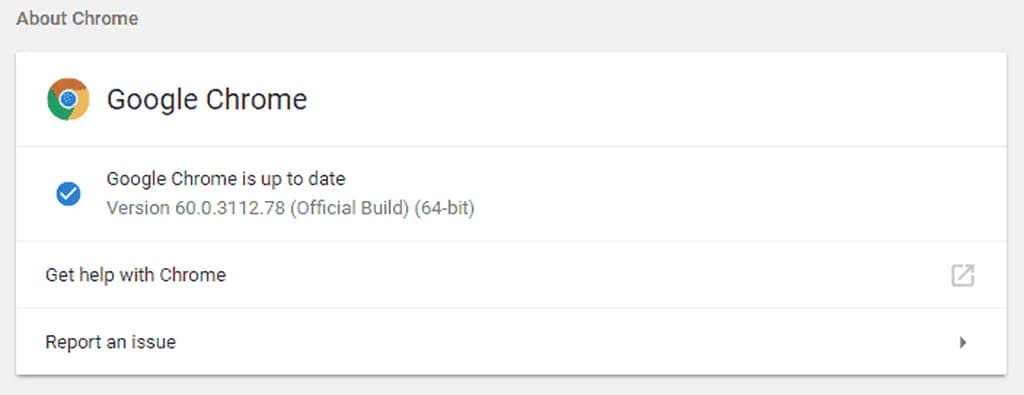Click the Google Chrome title text

(207, 100)
